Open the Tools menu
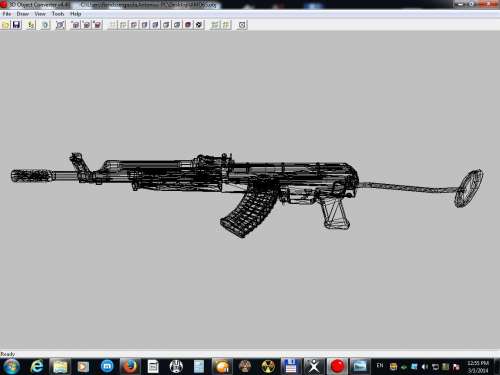The height and width of the screenshot is (375, 500). pos(58,14)
